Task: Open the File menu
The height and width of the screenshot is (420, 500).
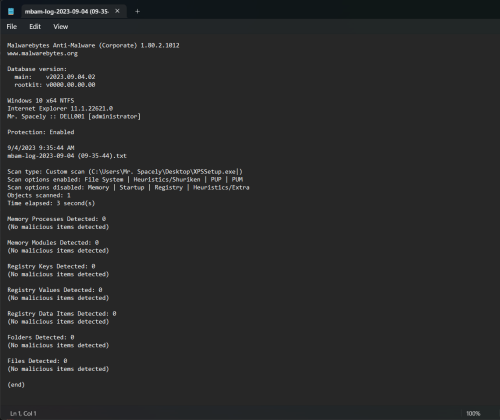Action: (x=12, y=27)
